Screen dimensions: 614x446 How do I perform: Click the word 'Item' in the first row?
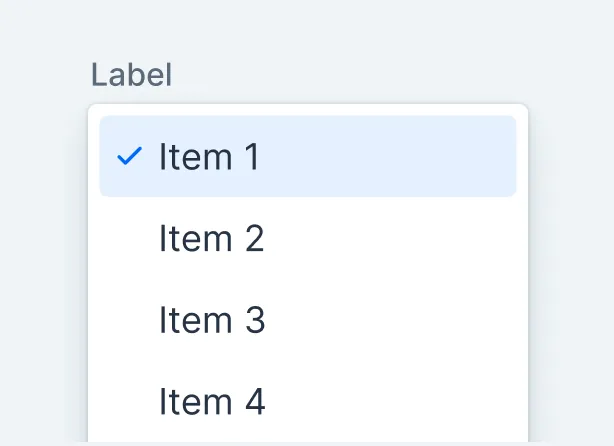(188, 157)
